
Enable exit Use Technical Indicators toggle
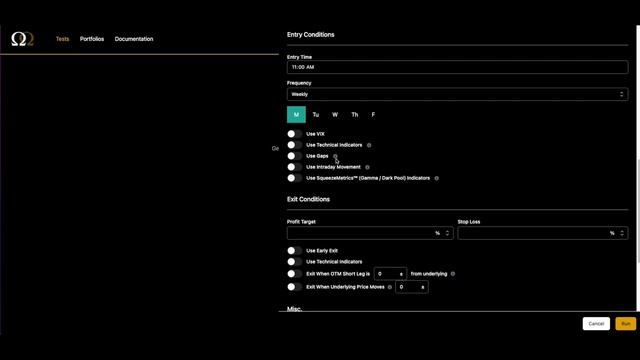[x=294, y=262]
